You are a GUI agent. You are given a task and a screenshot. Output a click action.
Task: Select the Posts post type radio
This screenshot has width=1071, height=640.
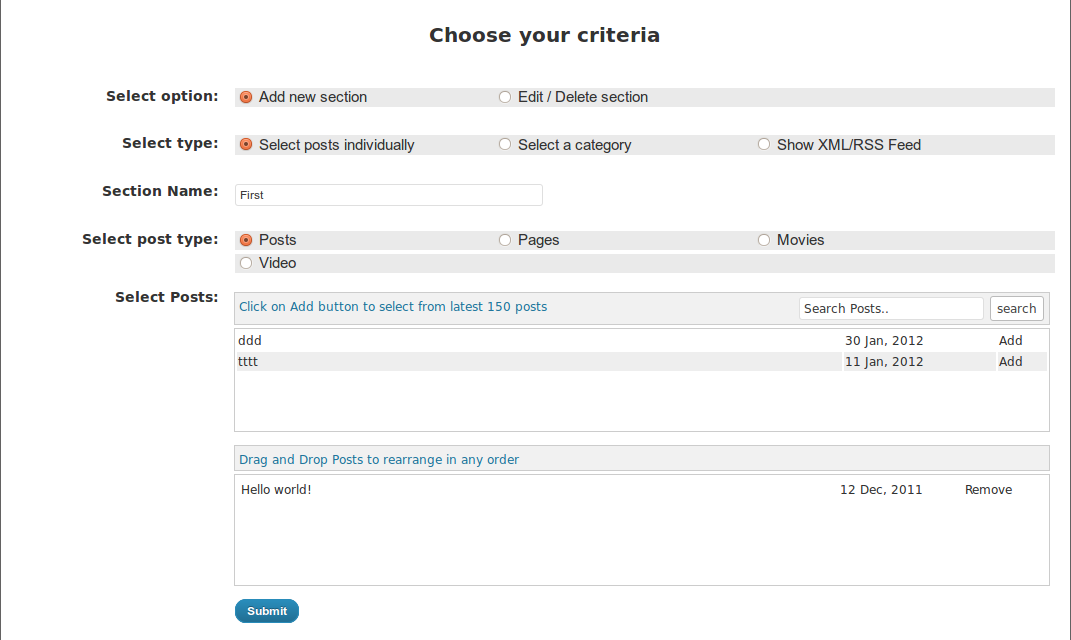246,240
